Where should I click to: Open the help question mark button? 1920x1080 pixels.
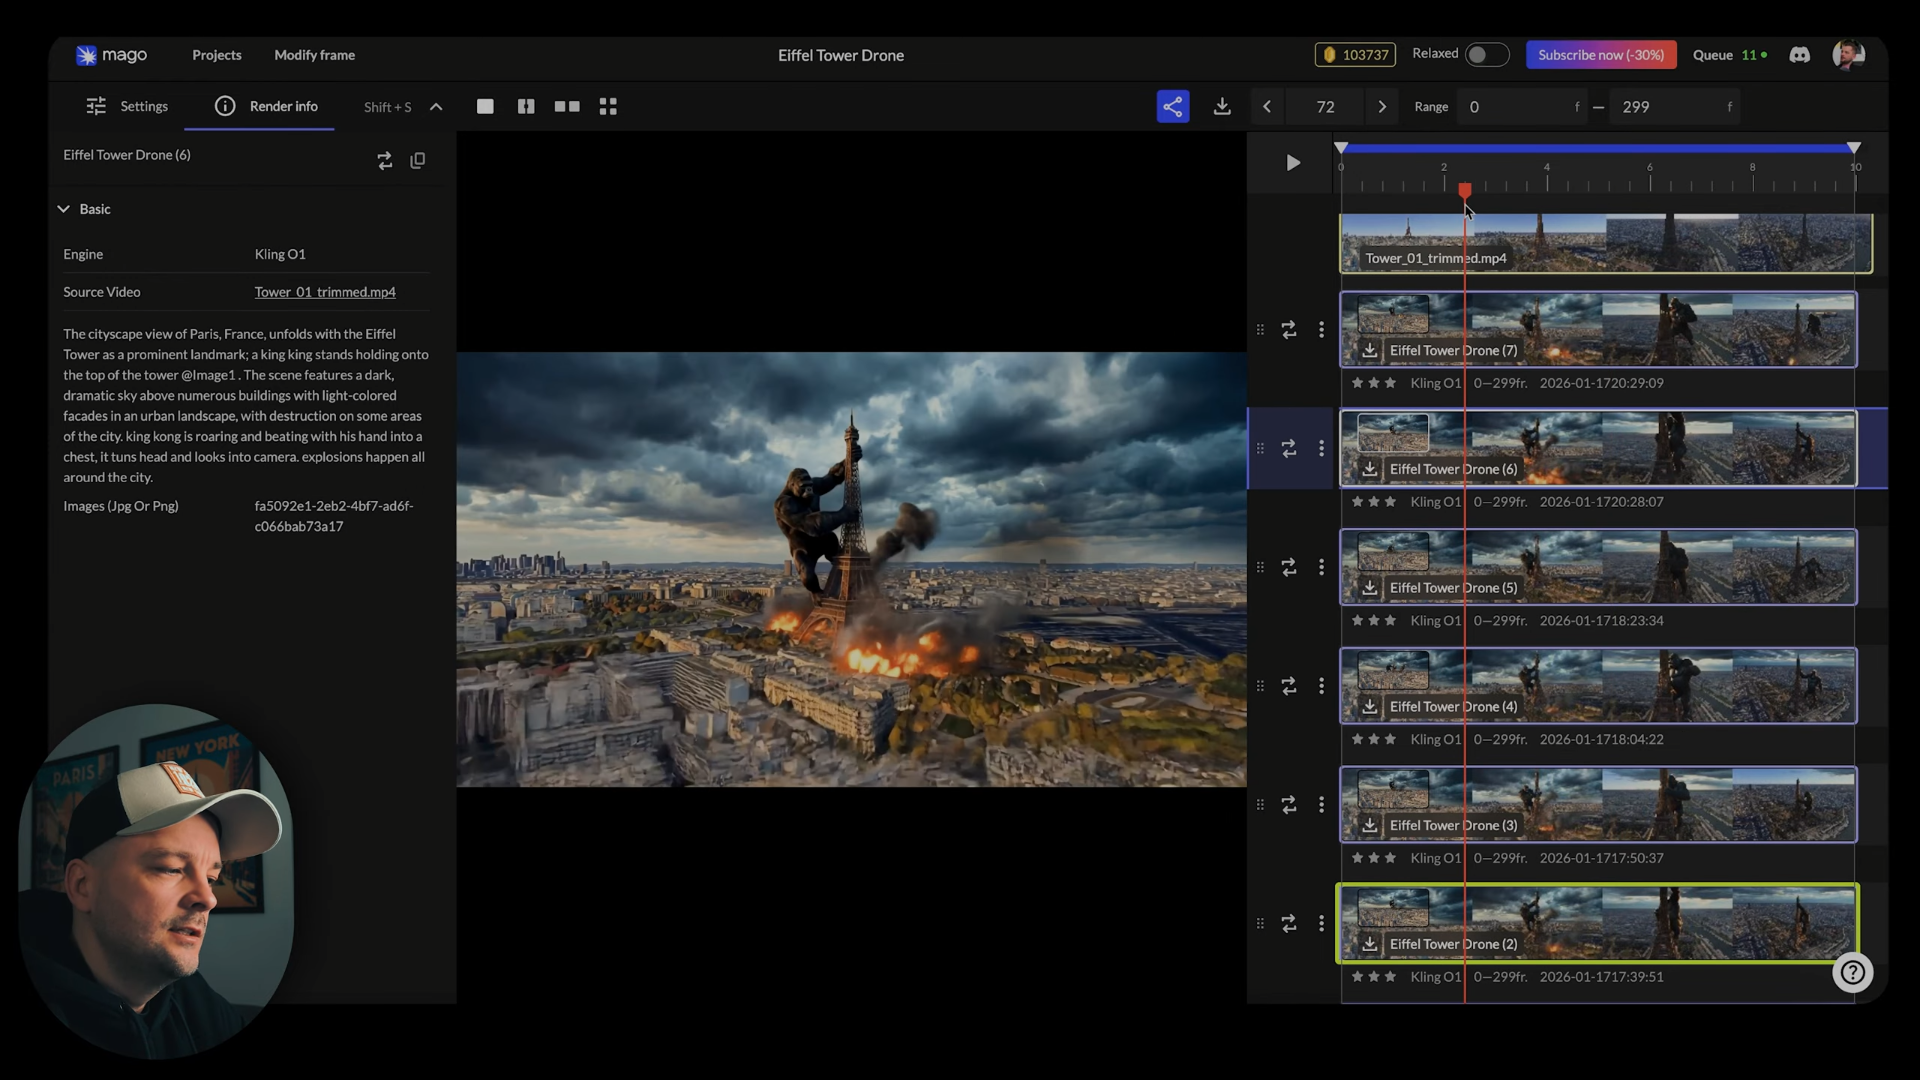pos(1853,973)
